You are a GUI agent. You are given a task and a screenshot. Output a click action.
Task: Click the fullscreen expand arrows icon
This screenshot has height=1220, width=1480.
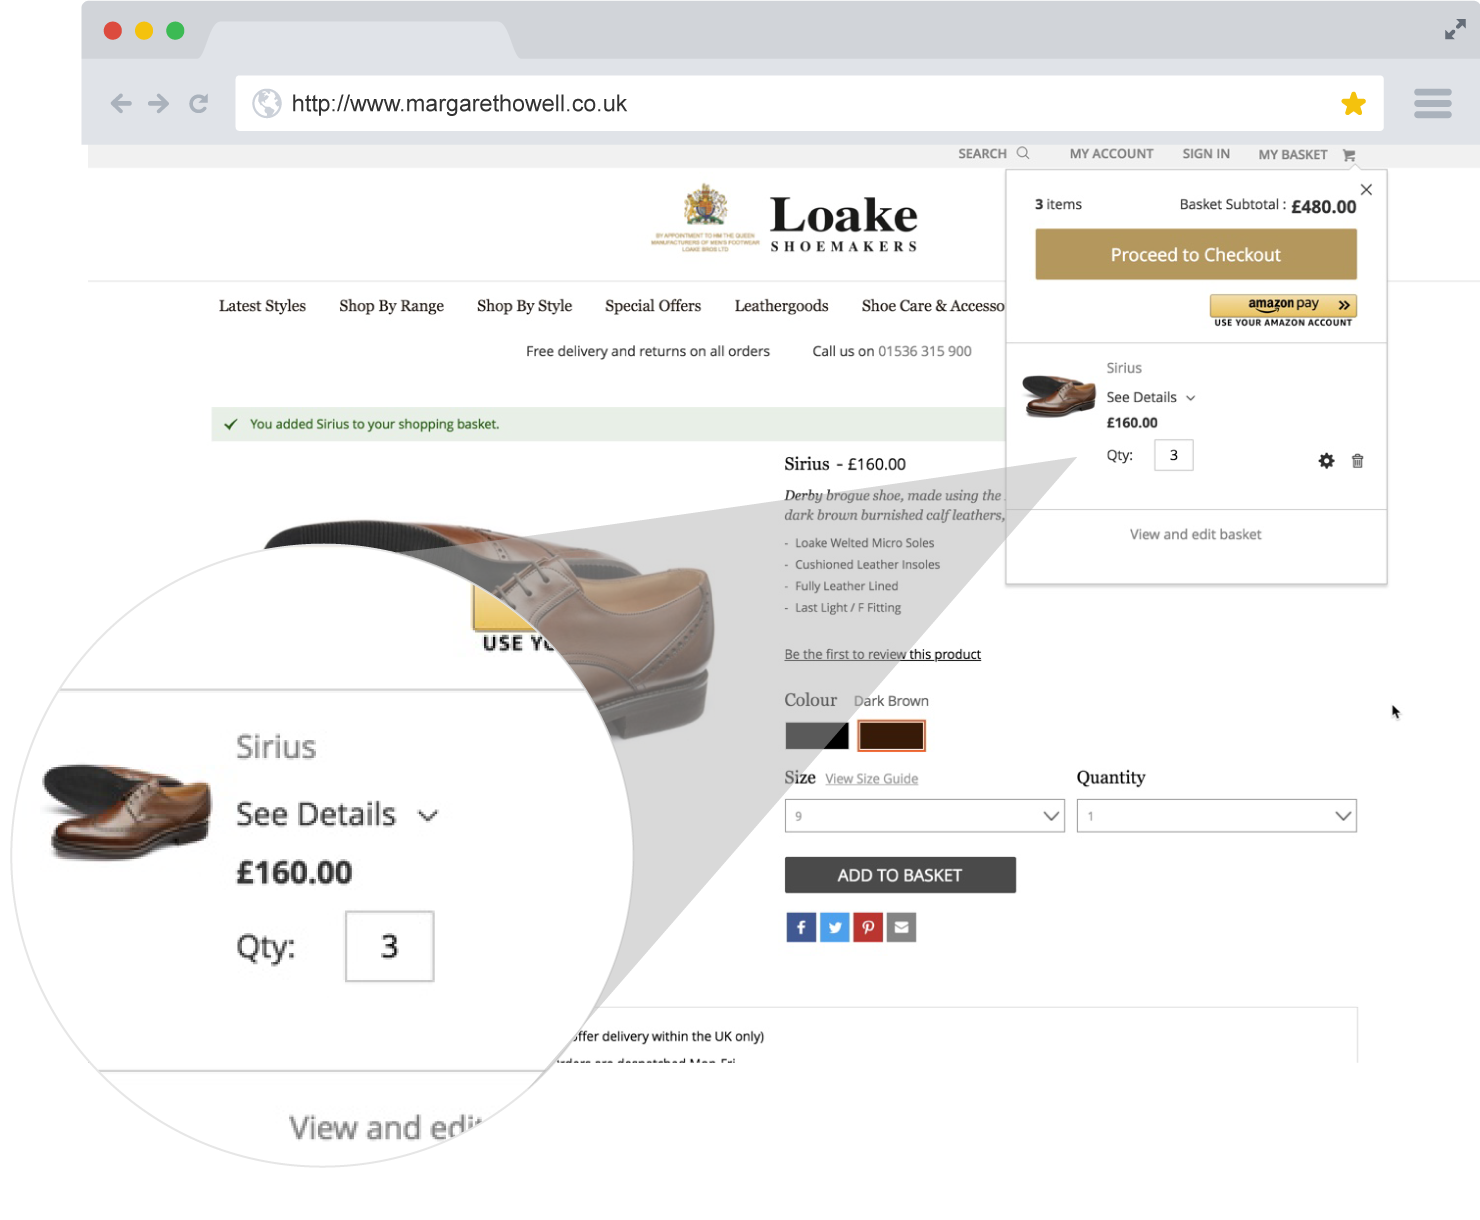click(x=1455, y=30)
